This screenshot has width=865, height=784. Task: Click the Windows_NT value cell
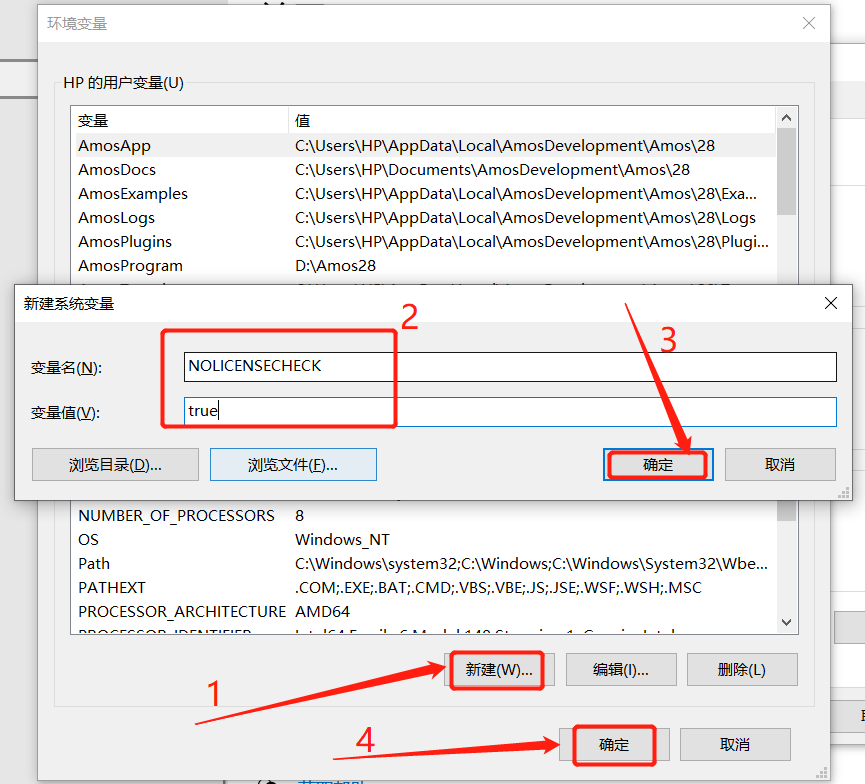coord(342,540)
